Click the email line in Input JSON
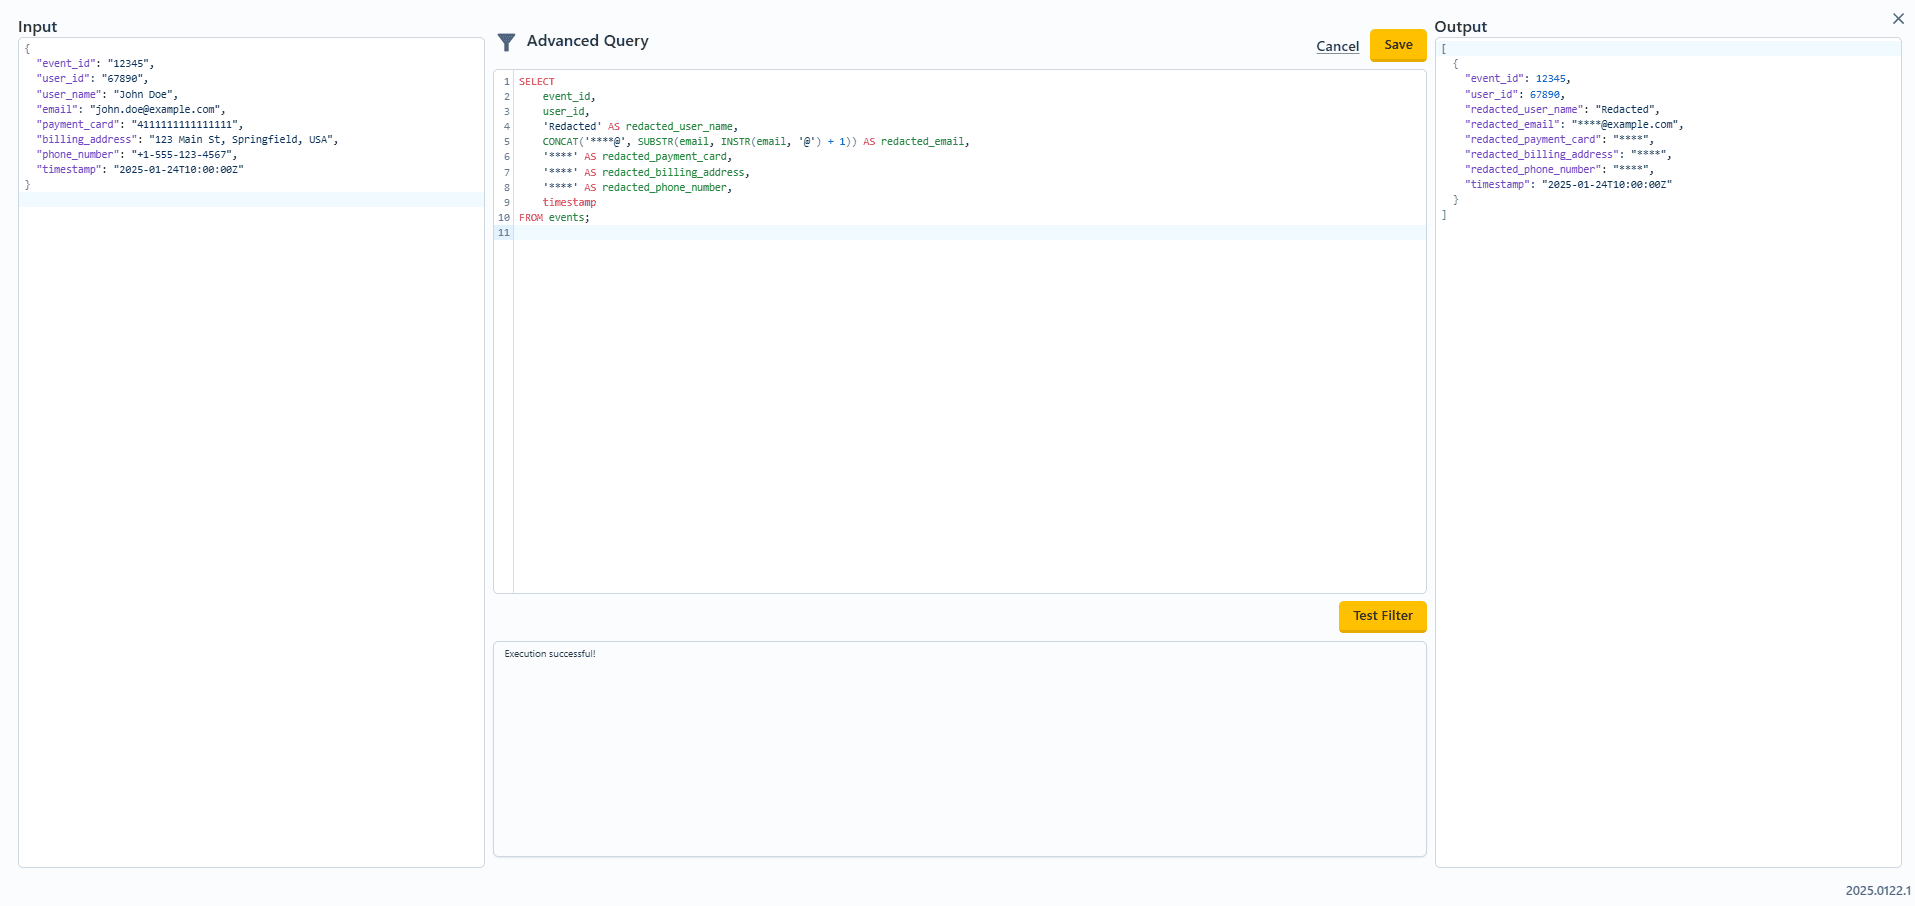Viewport: 1915px width, 906px height. coord(131,110)
